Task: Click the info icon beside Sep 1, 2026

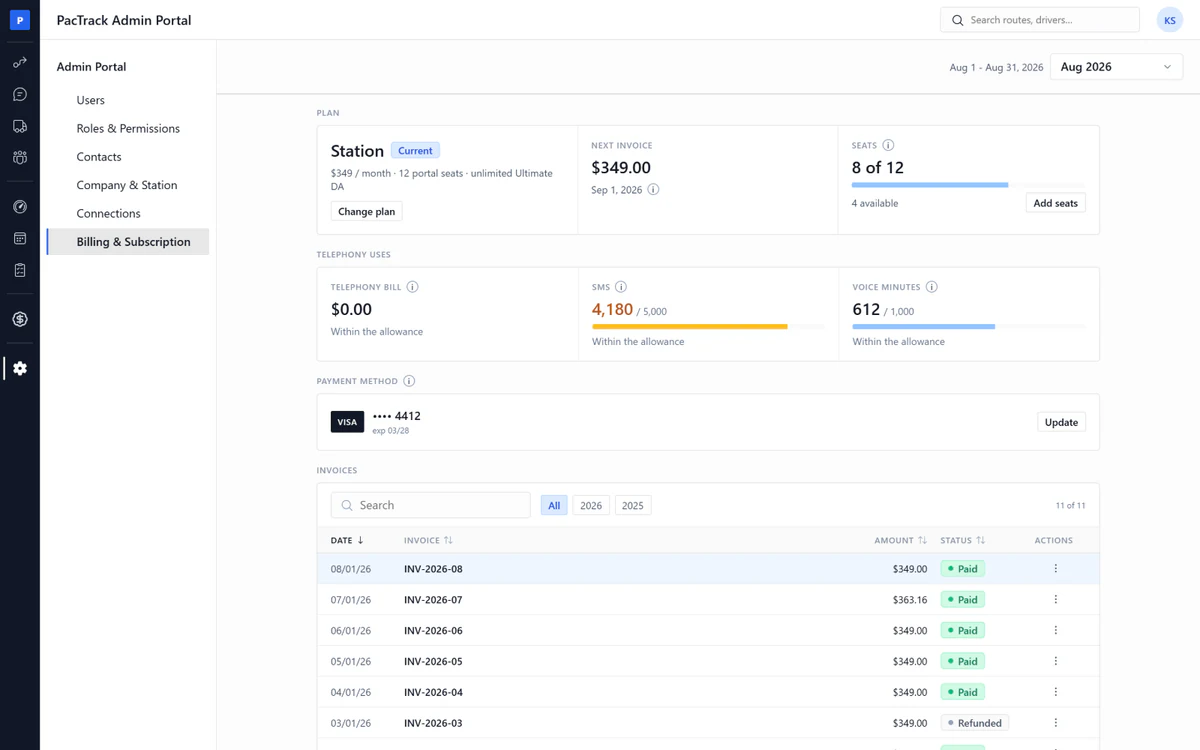Action: coord(653,189)
